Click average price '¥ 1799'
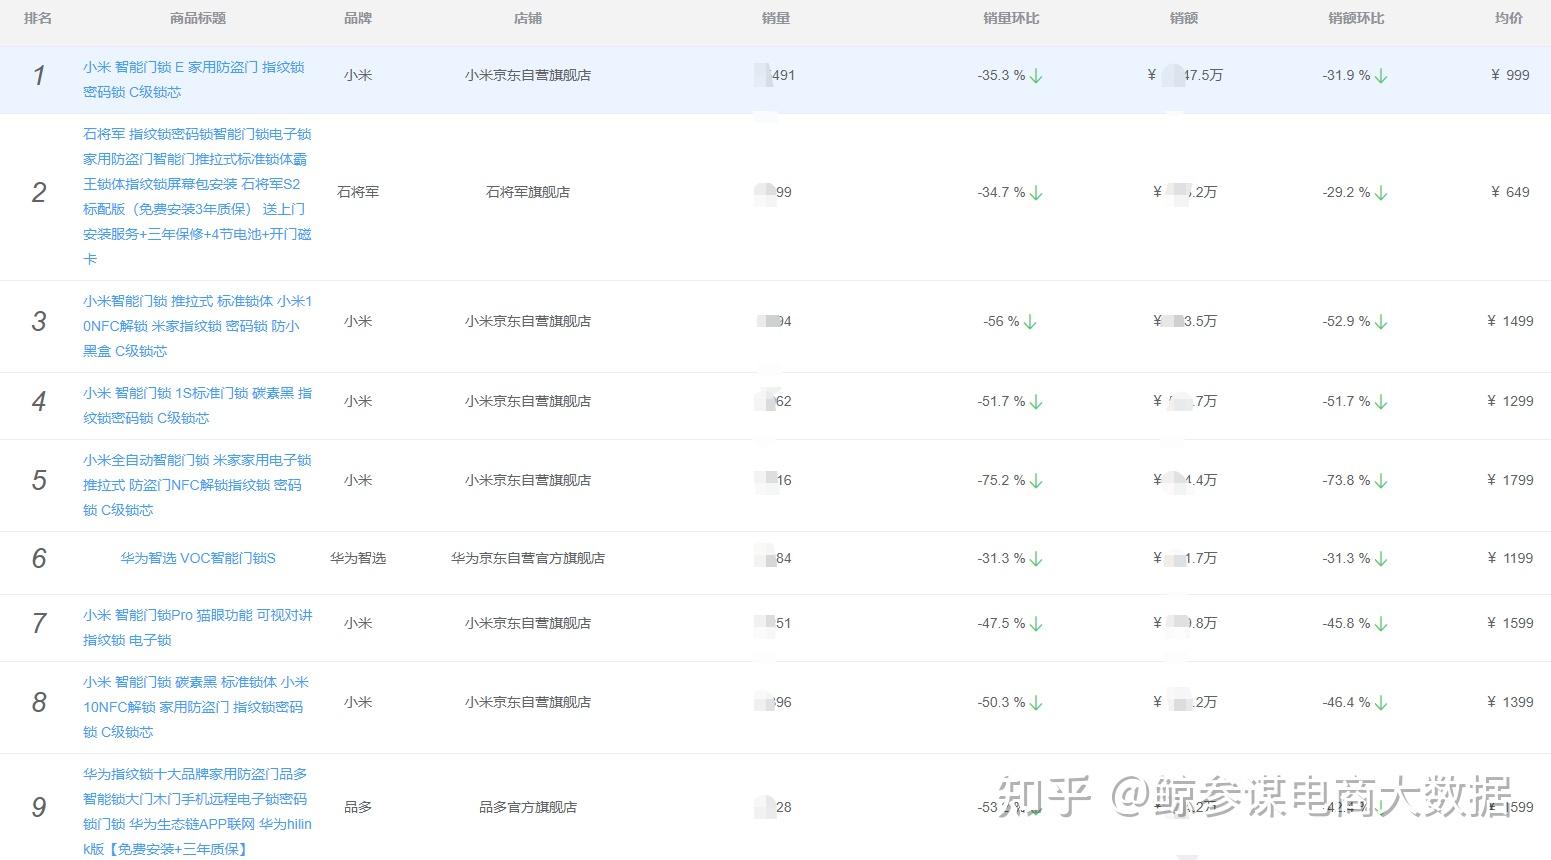Viewport: 1551px width, 860px height. (x=1510, y=480)
